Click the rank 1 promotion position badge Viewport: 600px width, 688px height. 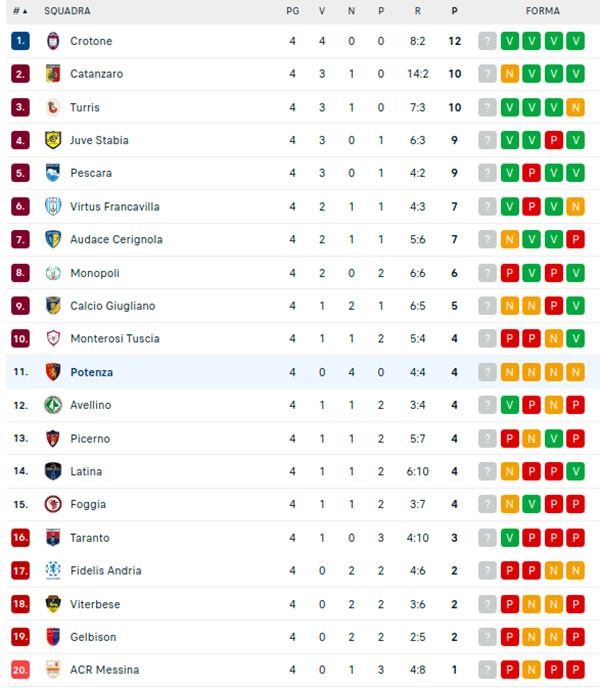click(21, 41)
